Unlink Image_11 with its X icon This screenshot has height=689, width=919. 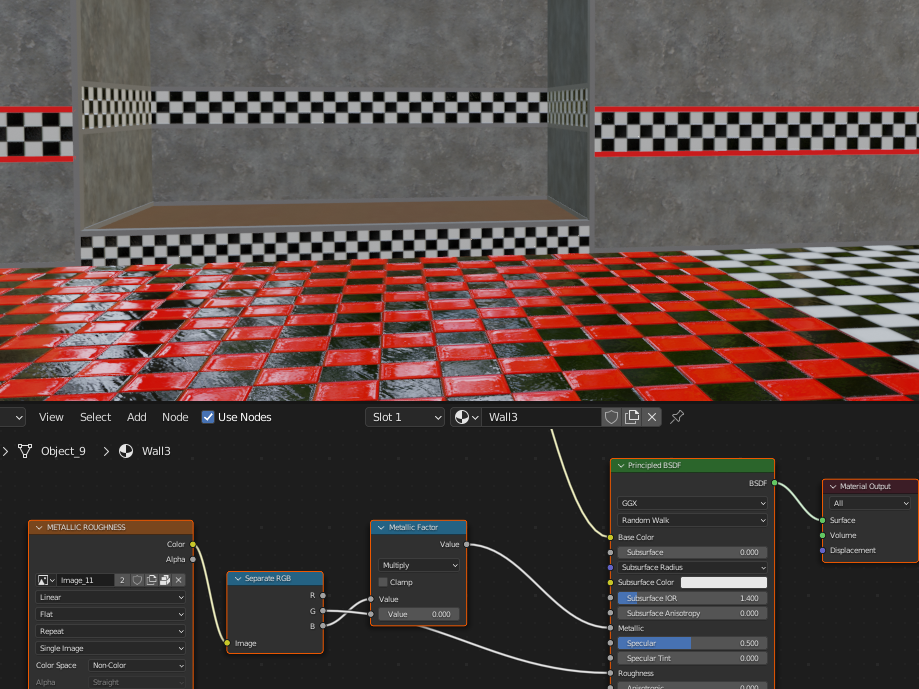[x=179, y=580]
